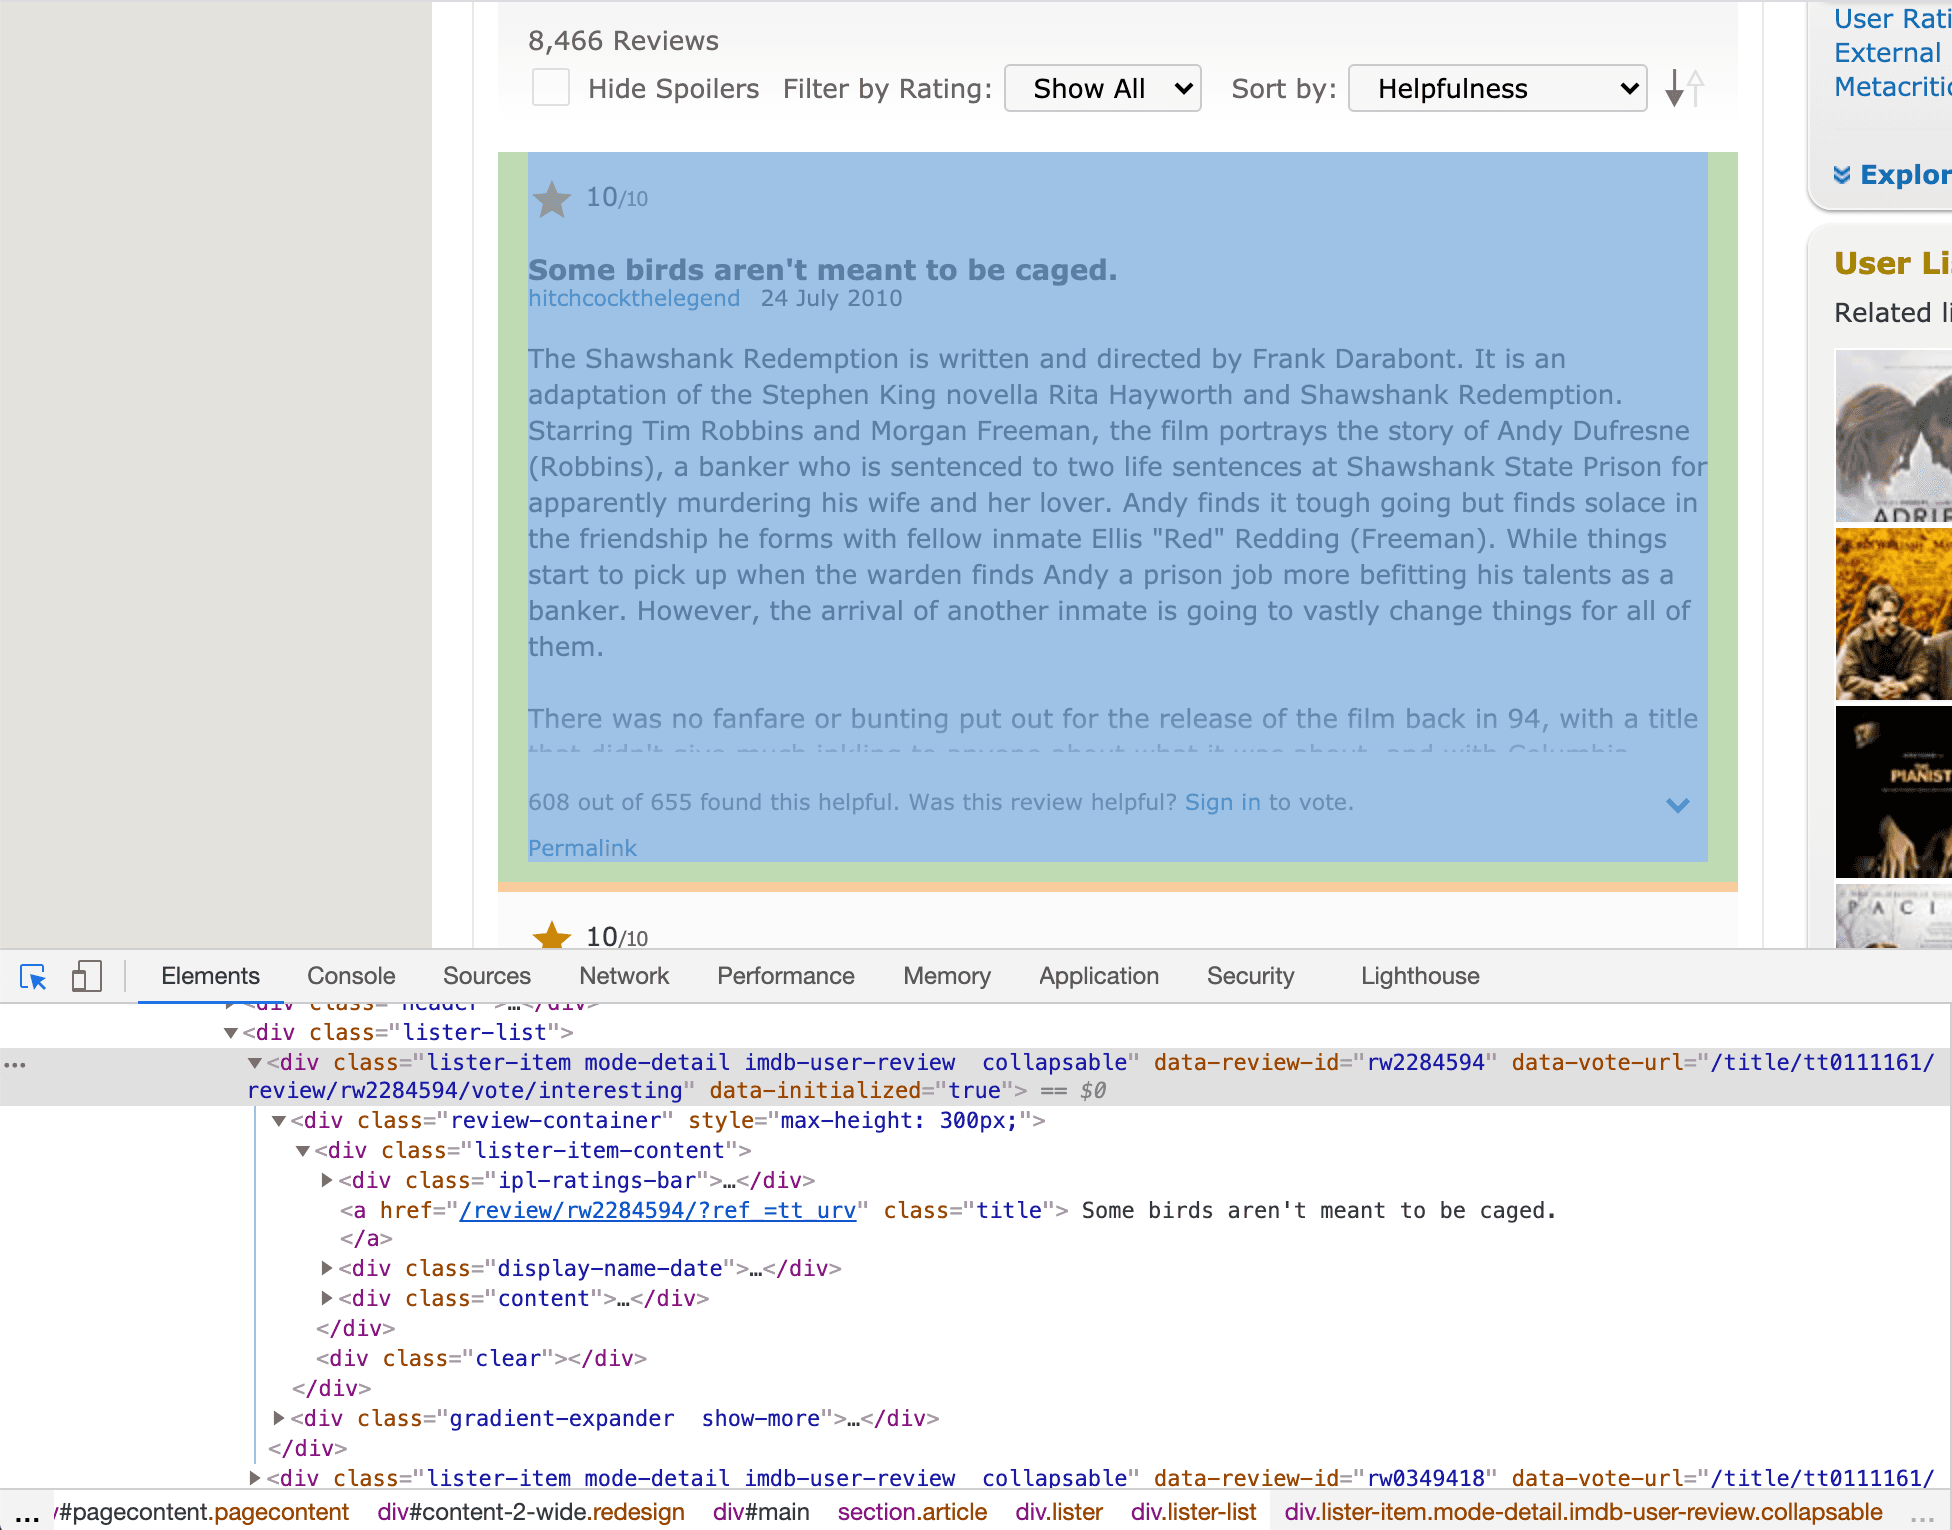Collapse the lister-item-content div node

pos(303,1151)
